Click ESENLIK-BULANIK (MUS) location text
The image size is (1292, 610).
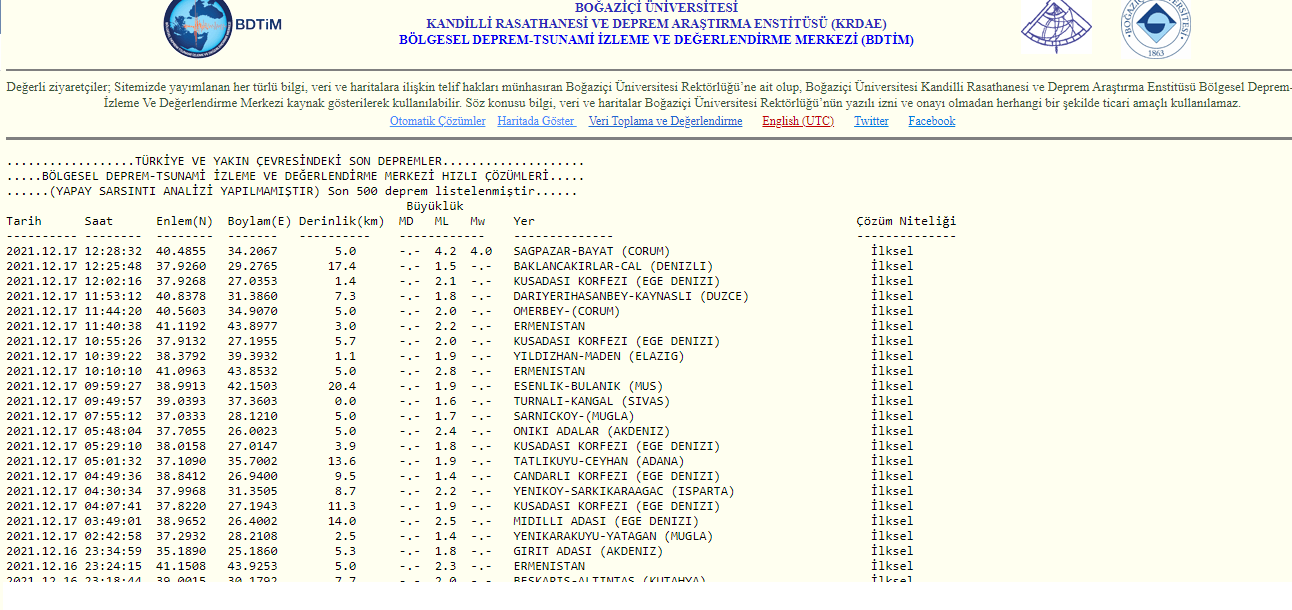tap(588, 386)
